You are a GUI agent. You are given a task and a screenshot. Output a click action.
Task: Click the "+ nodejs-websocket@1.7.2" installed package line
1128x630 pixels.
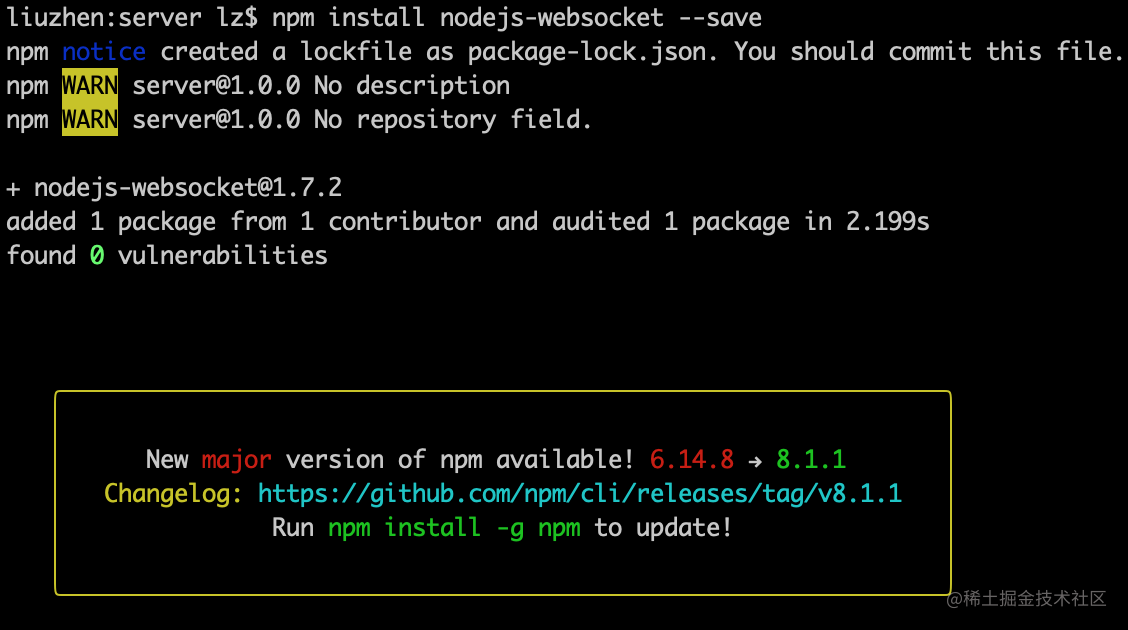tap(174, 187)
